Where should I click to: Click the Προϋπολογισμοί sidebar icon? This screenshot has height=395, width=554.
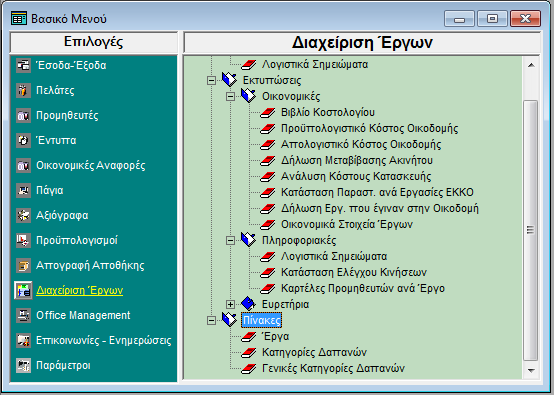(x=23, y=241)
